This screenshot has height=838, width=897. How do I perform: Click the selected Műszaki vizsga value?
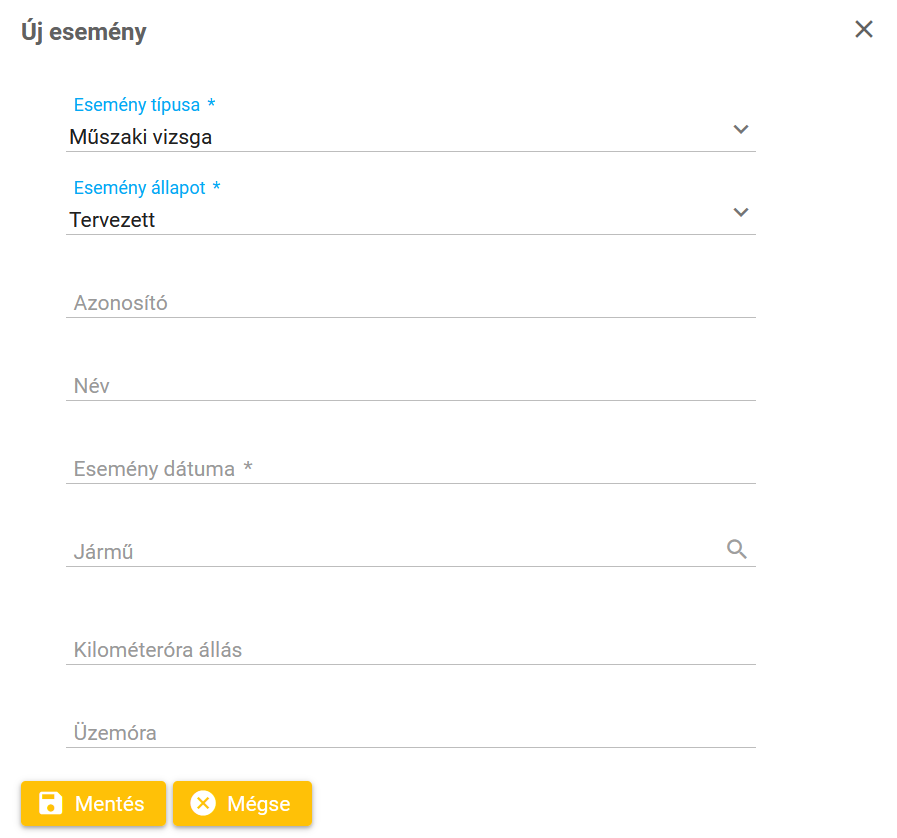pyautogui.click(x=141, y=137)
